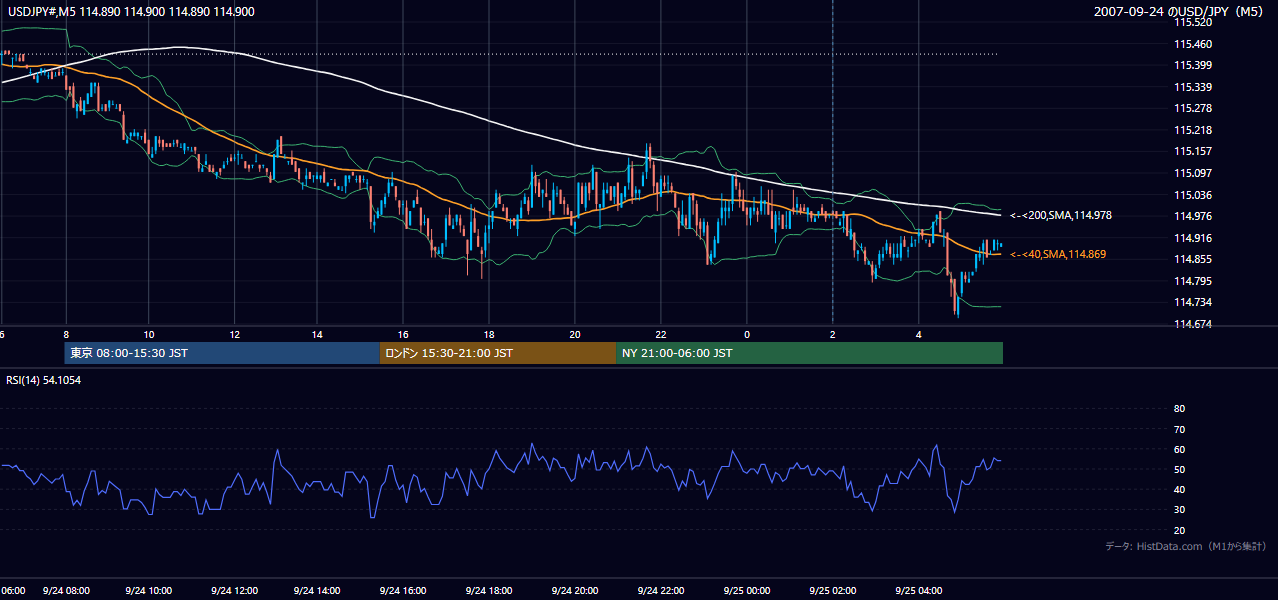Click price axis label 115.036
Image resolution: width=1278 pixels, height=600 pixels.
tap(1193, 195)
